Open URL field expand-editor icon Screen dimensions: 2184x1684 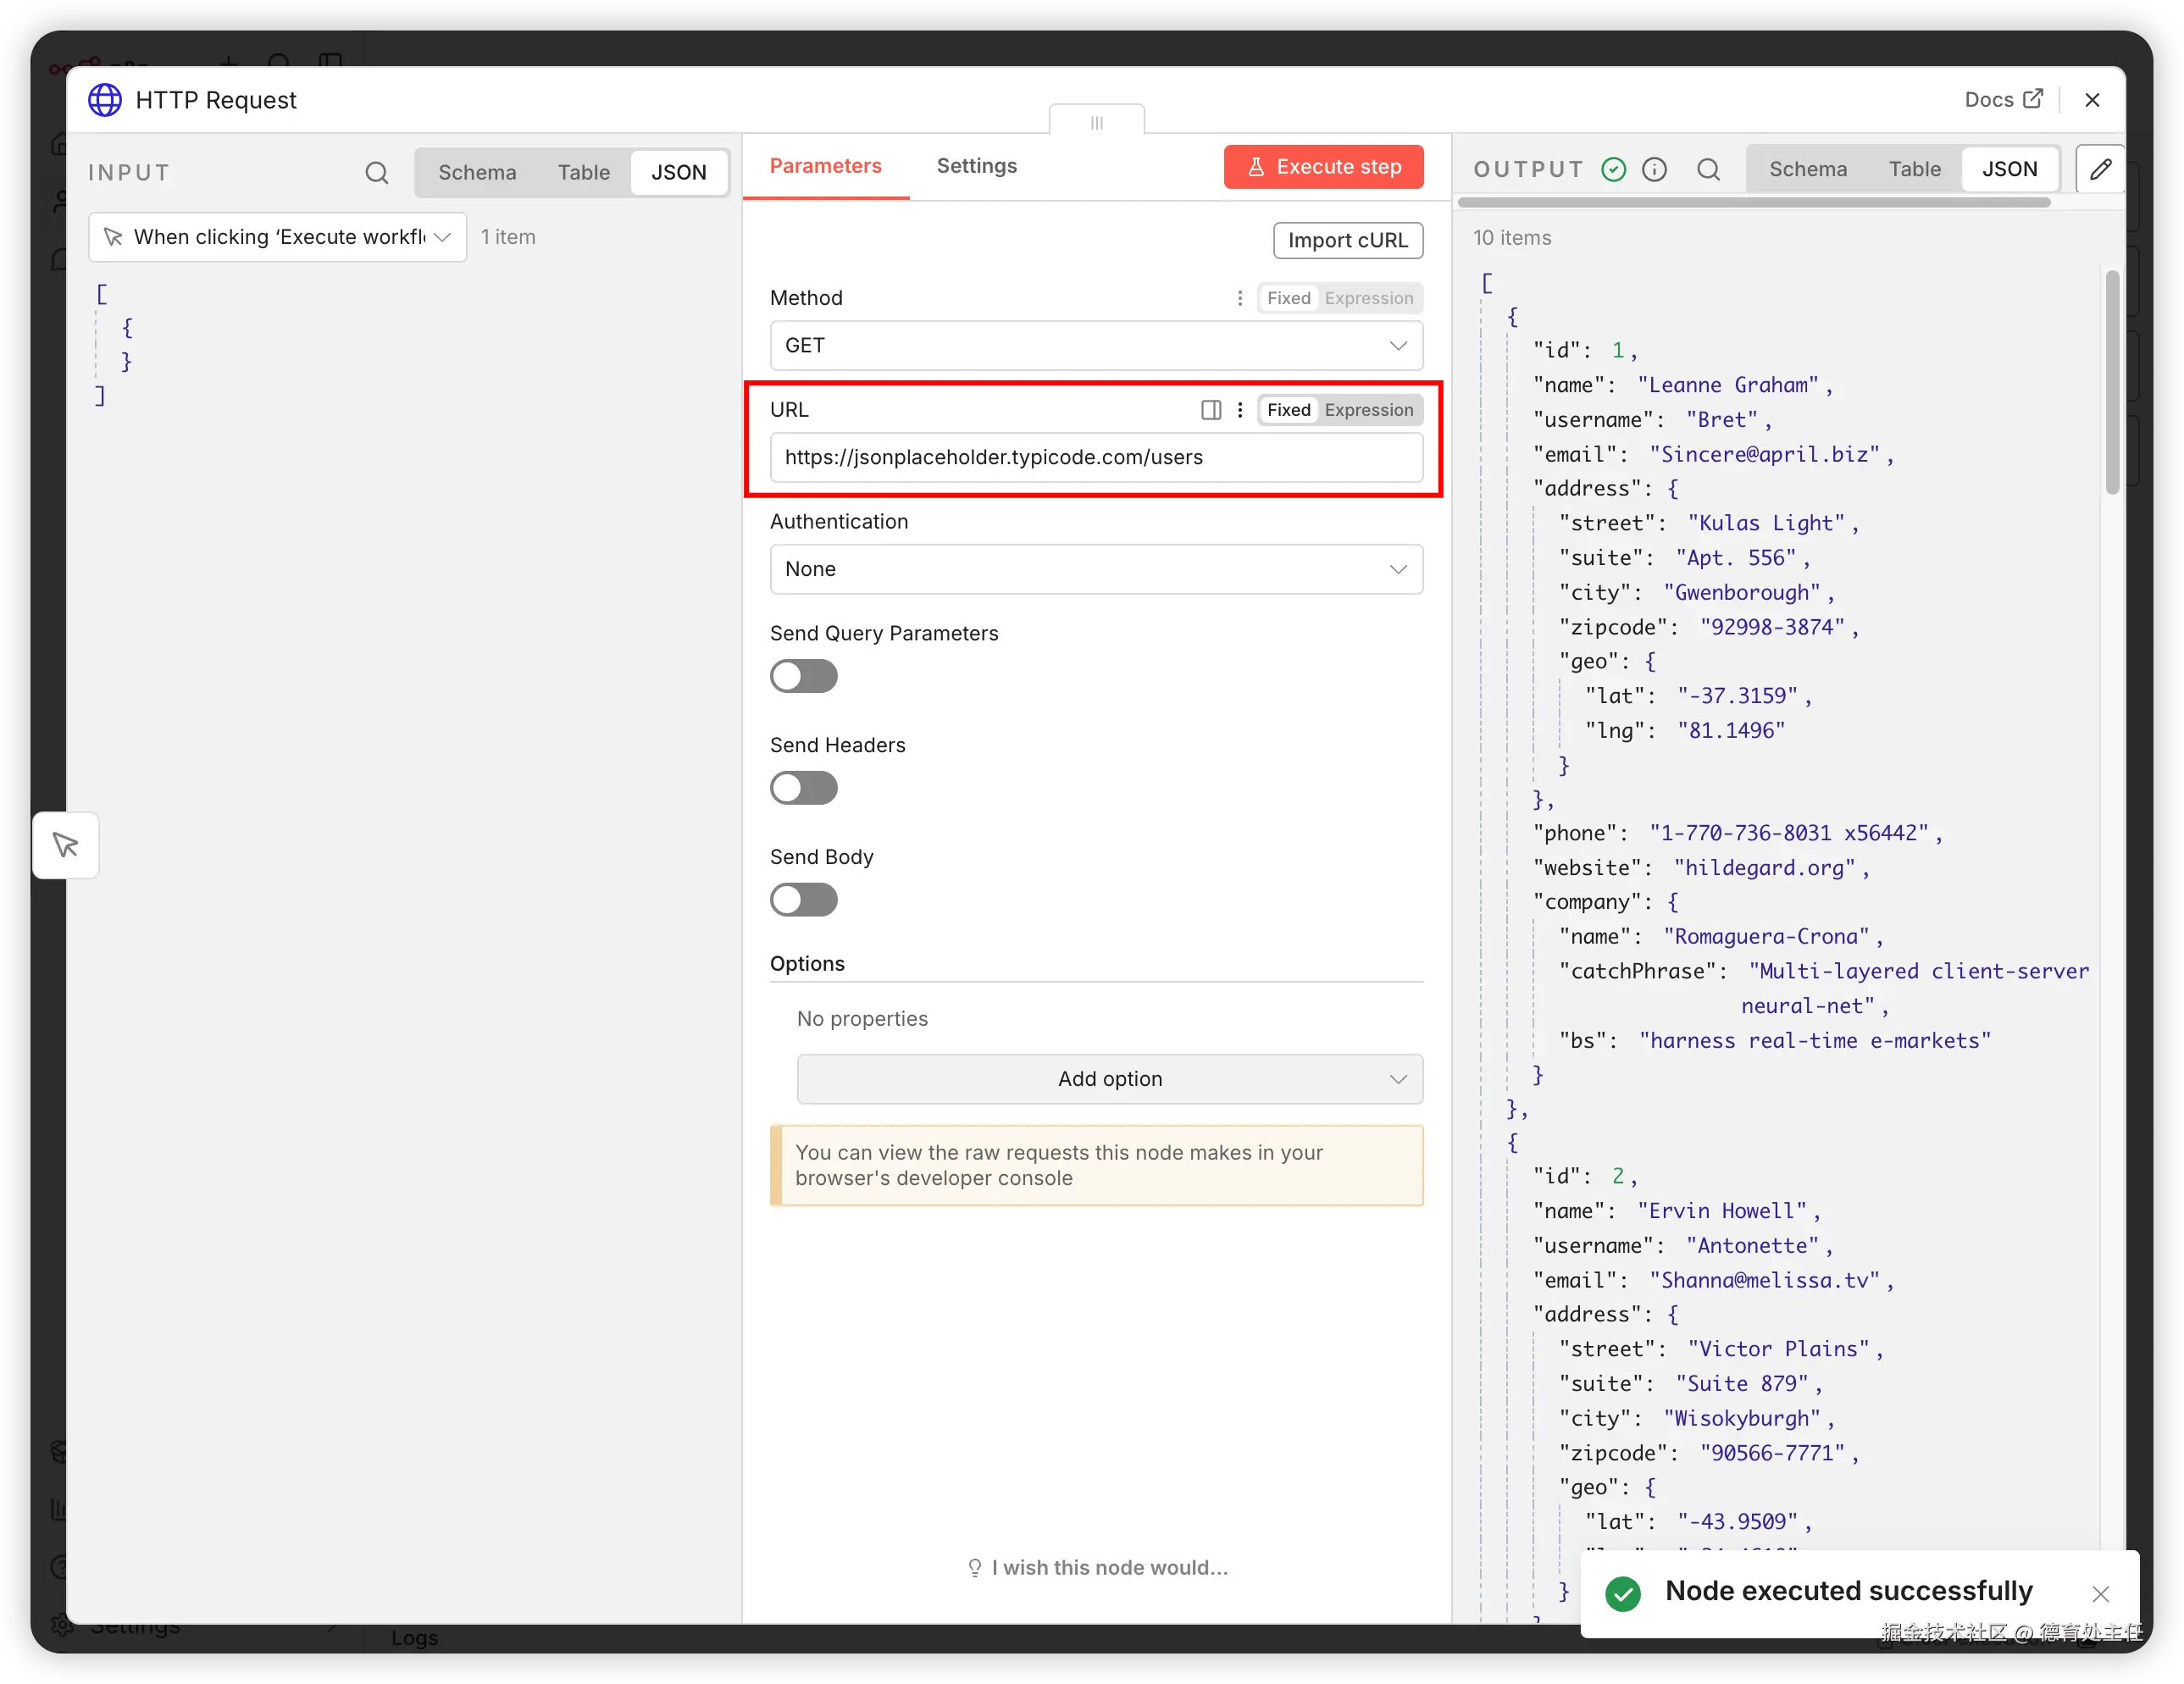point(1210,410)
